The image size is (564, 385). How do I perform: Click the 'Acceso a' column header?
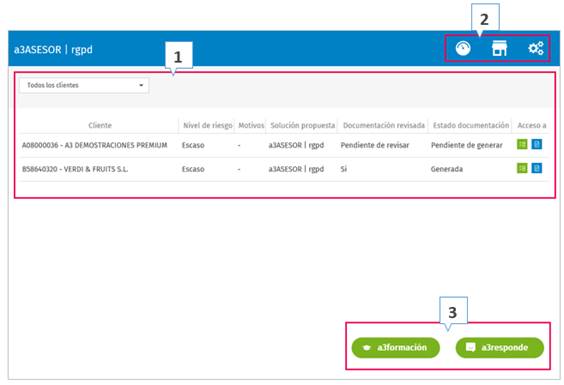pyautogui.click(x=532, y=125)
